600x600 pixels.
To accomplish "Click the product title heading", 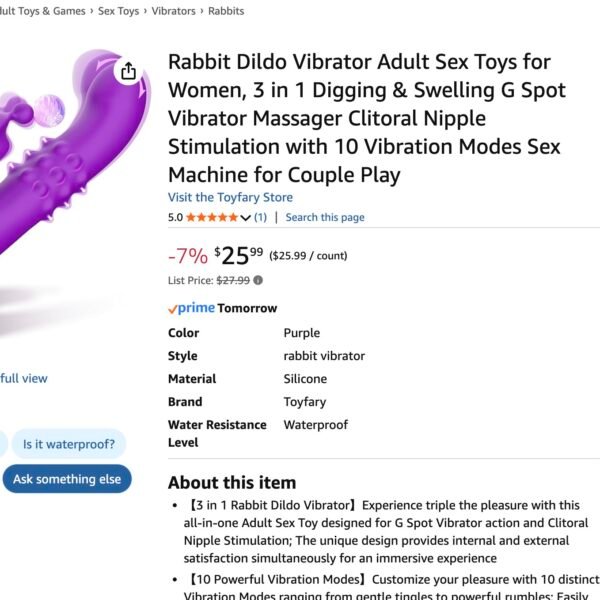I will 367,118.
